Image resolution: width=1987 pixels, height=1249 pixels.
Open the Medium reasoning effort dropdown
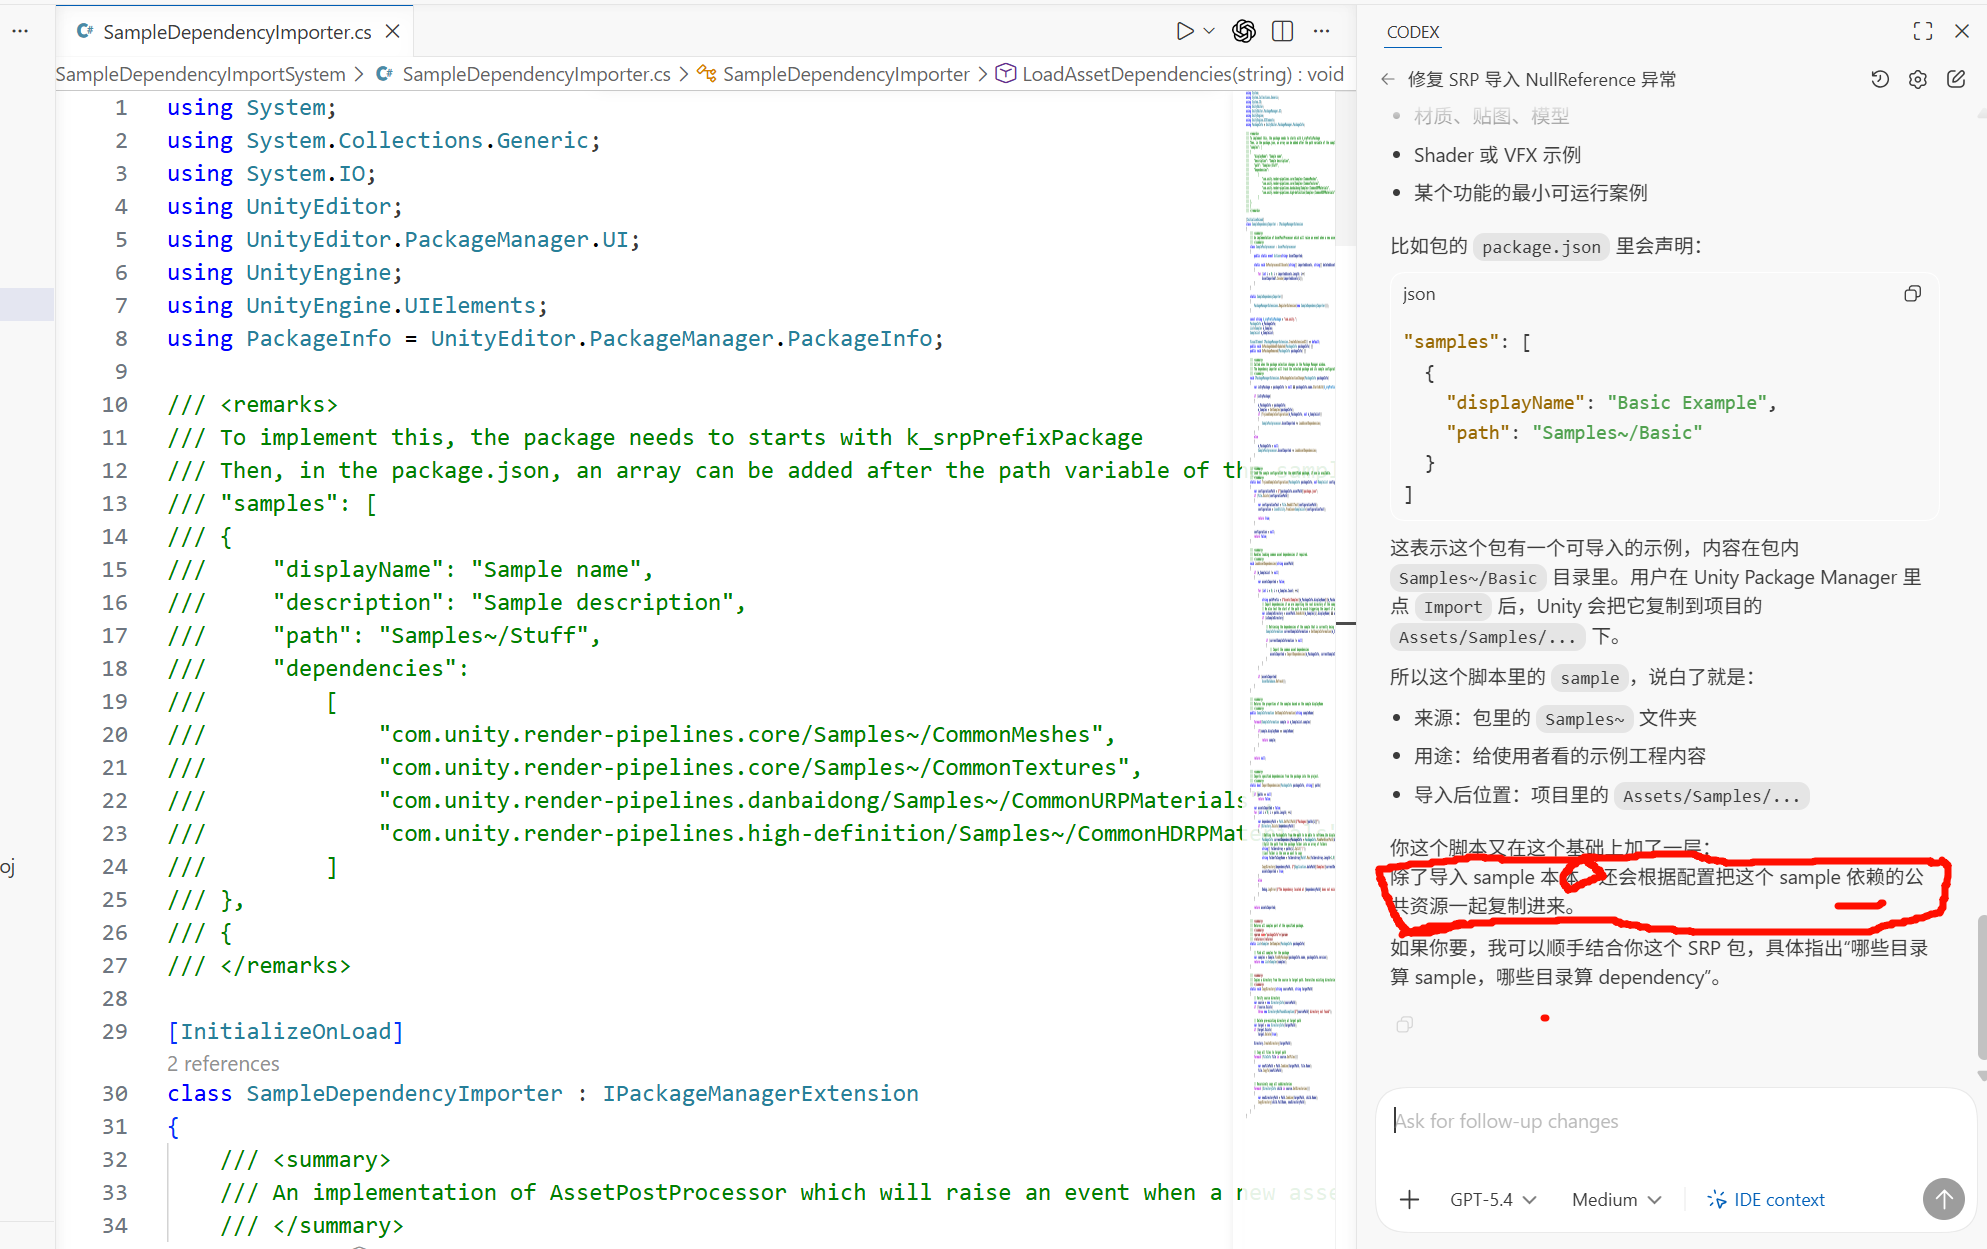[x=1616, y=1199]
